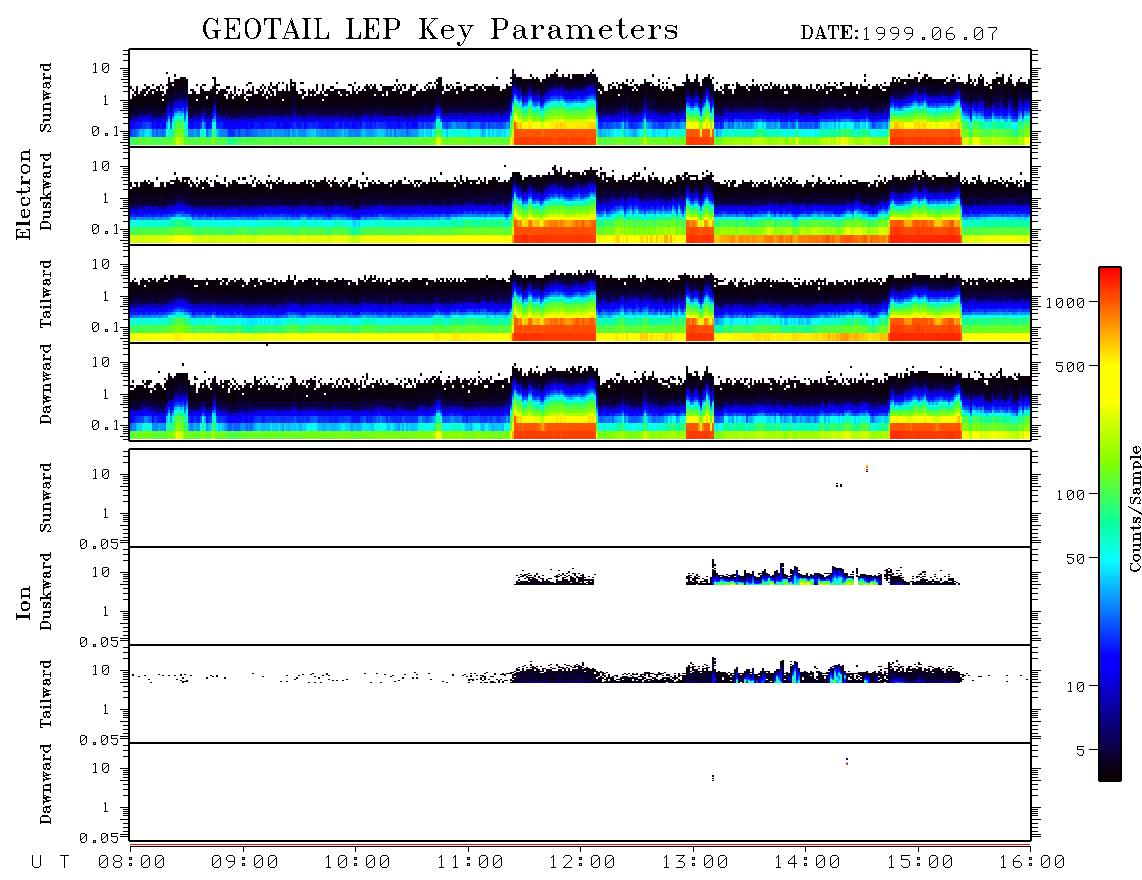The height and width of the screenshot is (880, 1142).
Task: Click the "1" tick of Ion Tailward axis
Action: [x=106, y=710]
